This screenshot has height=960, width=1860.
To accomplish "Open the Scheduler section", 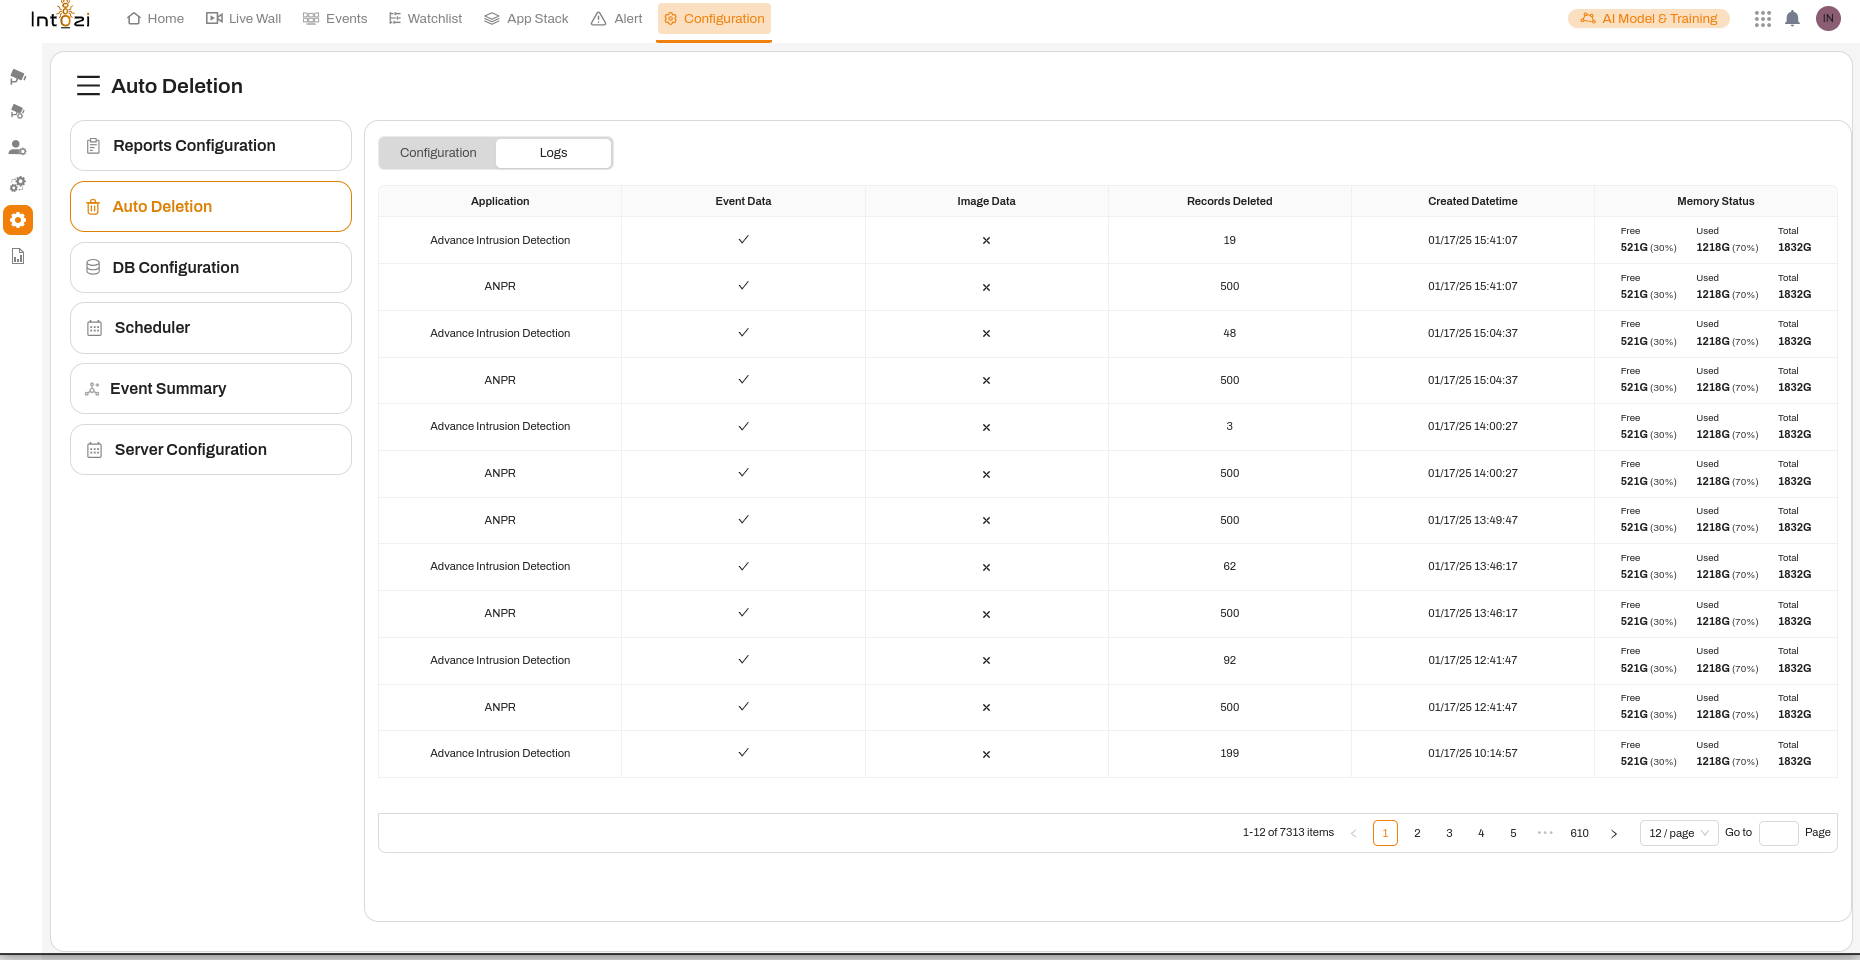I will point(211,328).
